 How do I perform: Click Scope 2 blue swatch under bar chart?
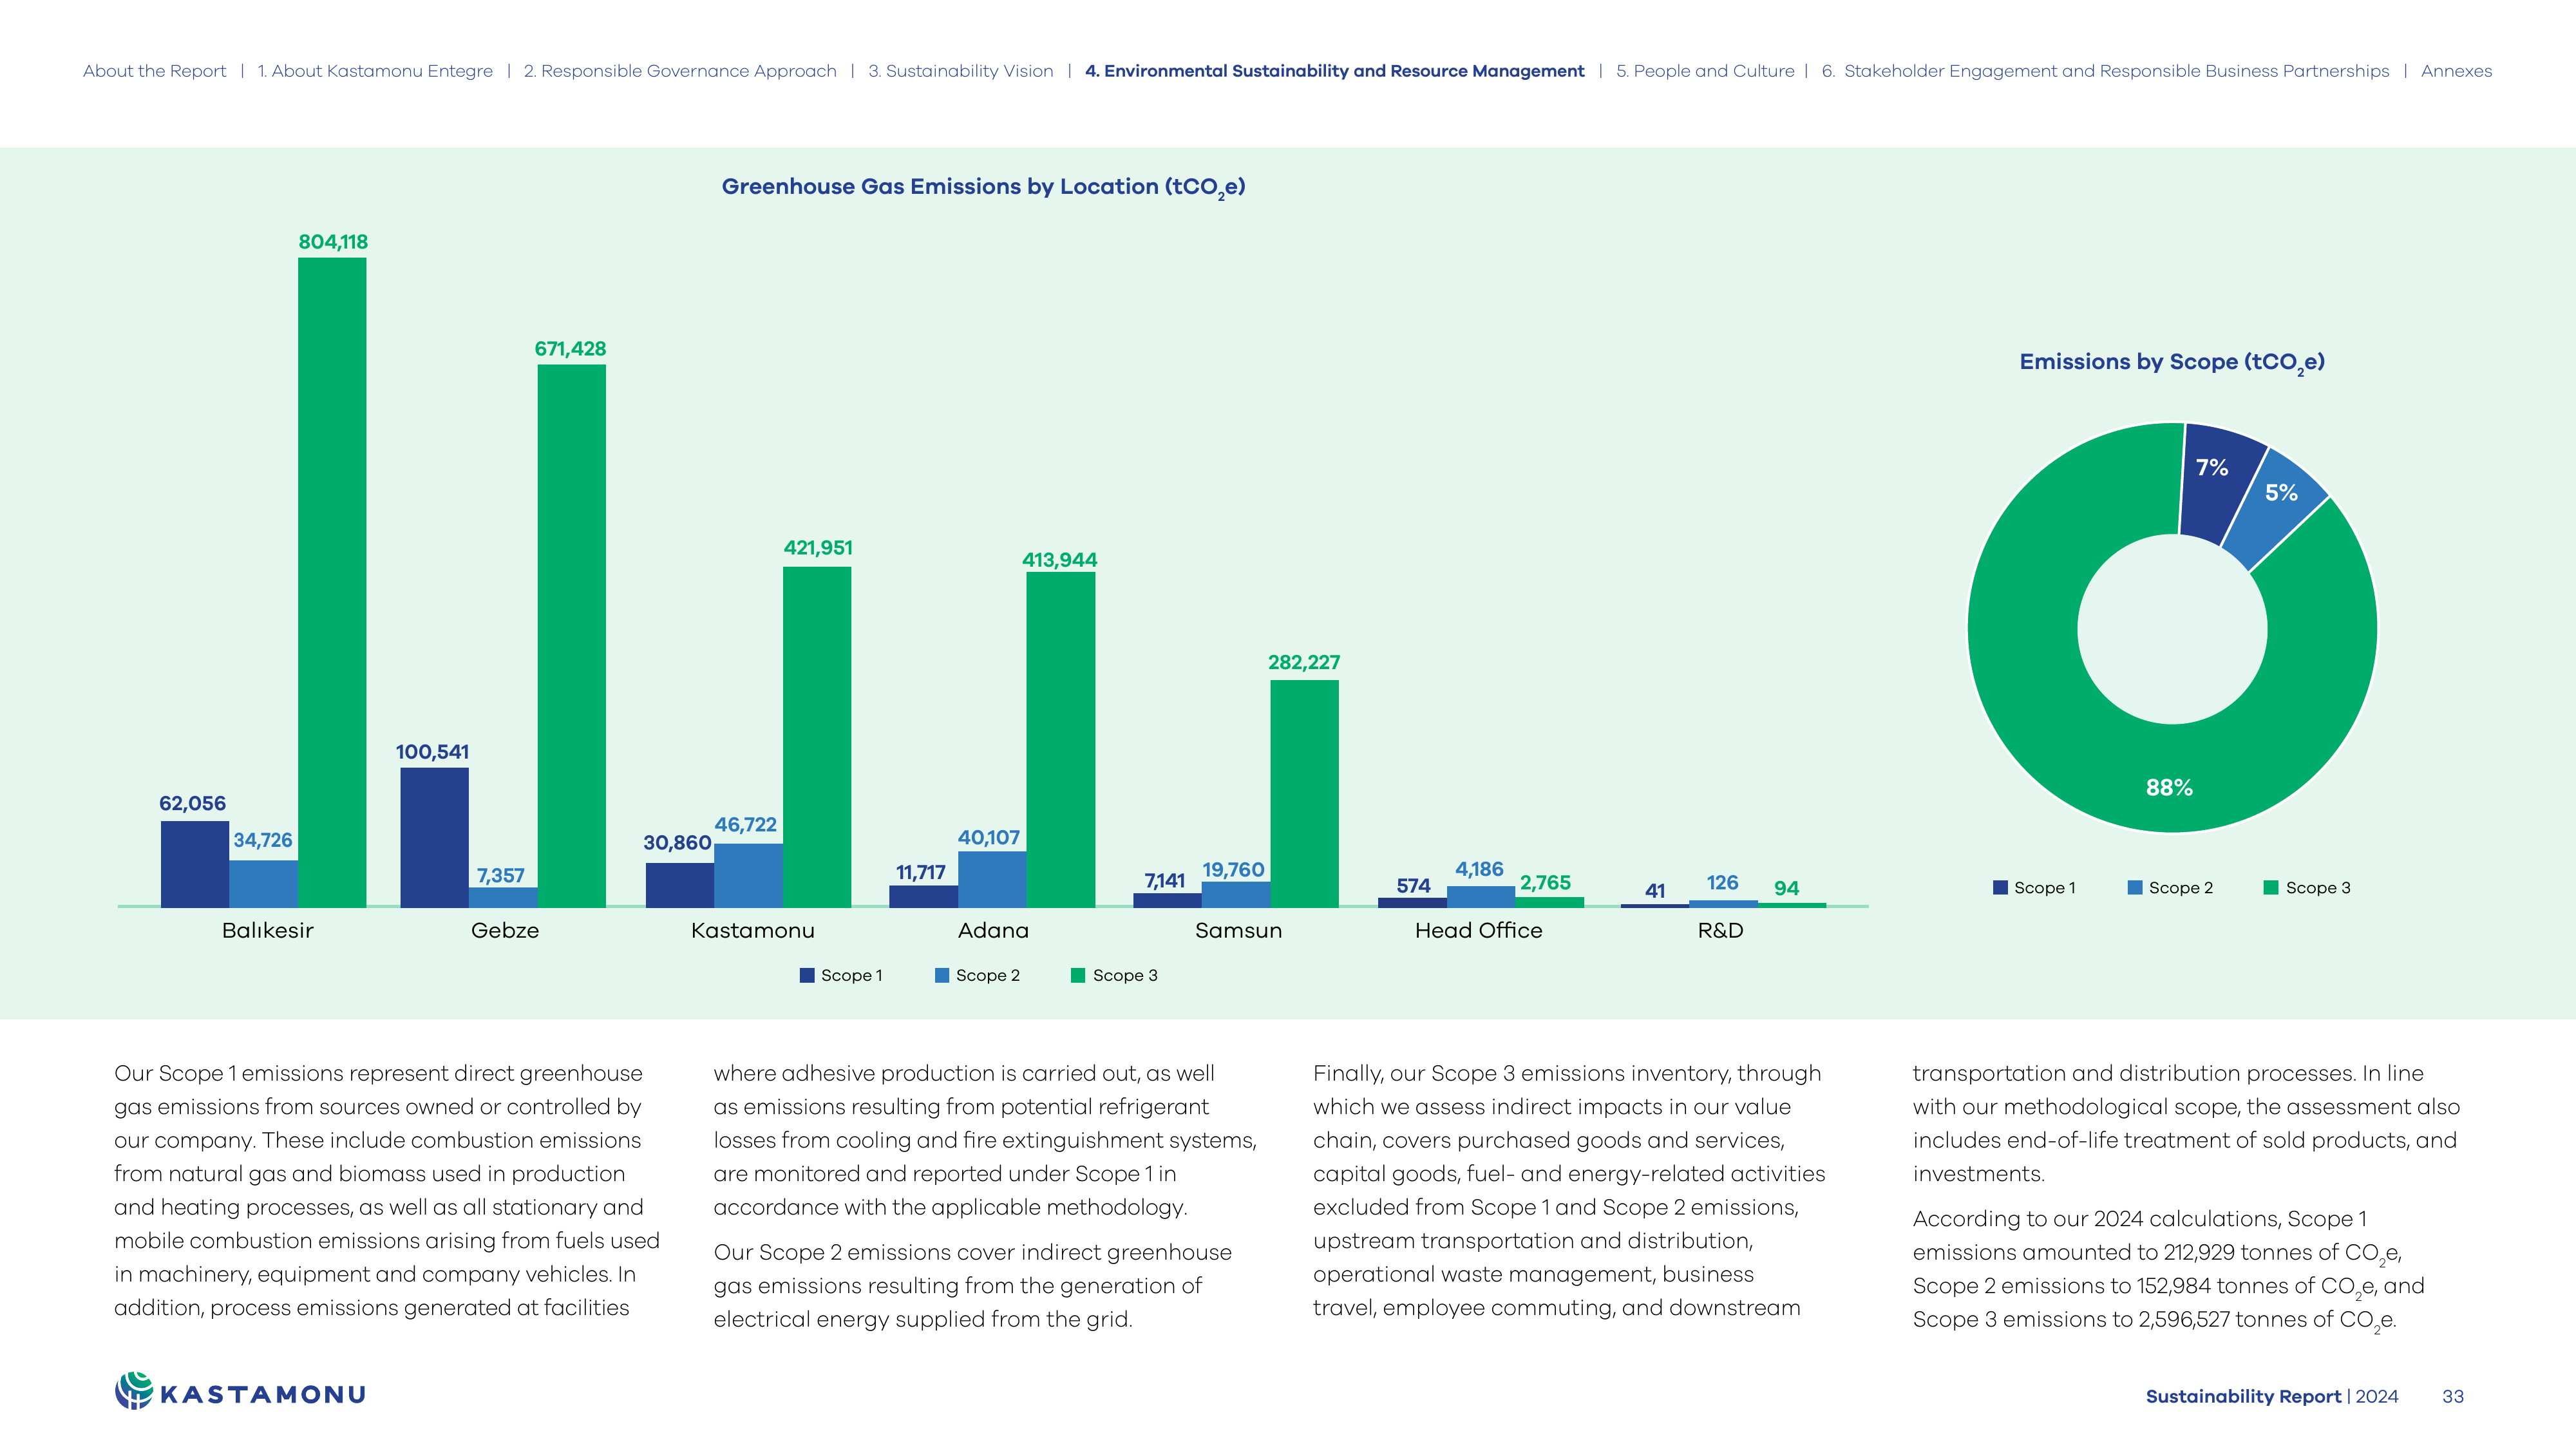click(x=942, y=975)
